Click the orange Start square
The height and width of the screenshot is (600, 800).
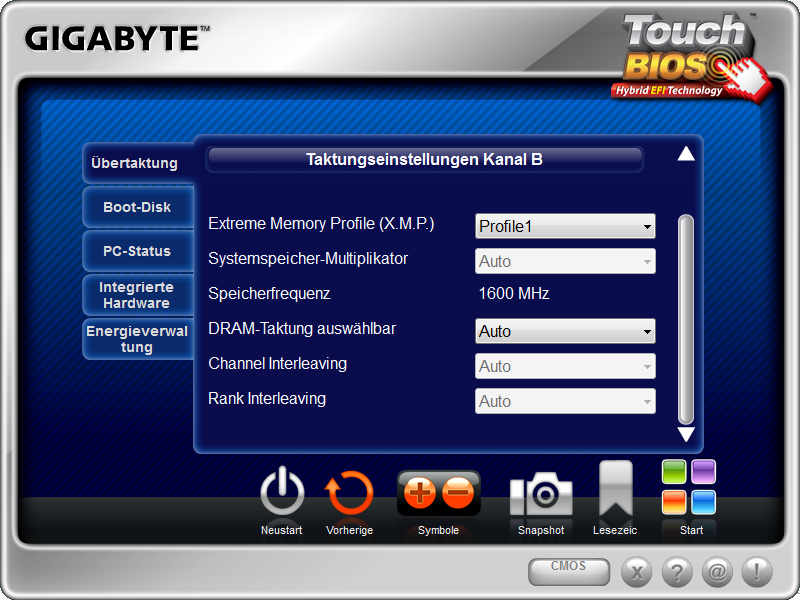pos(674,502)
